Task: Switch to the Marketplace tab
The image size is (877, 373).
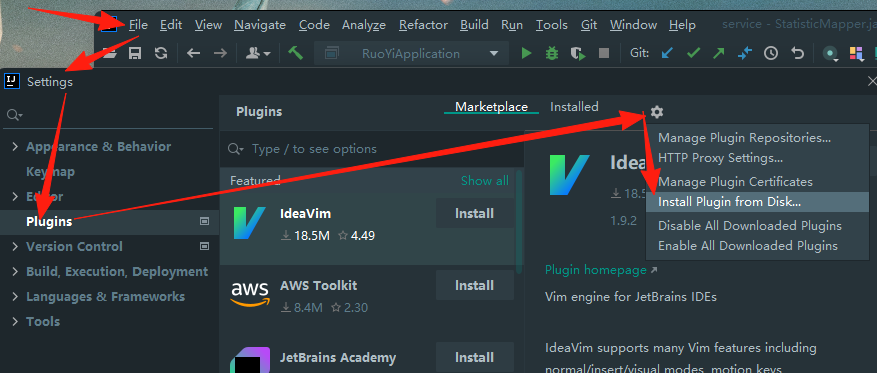Action: pos(491,107)
